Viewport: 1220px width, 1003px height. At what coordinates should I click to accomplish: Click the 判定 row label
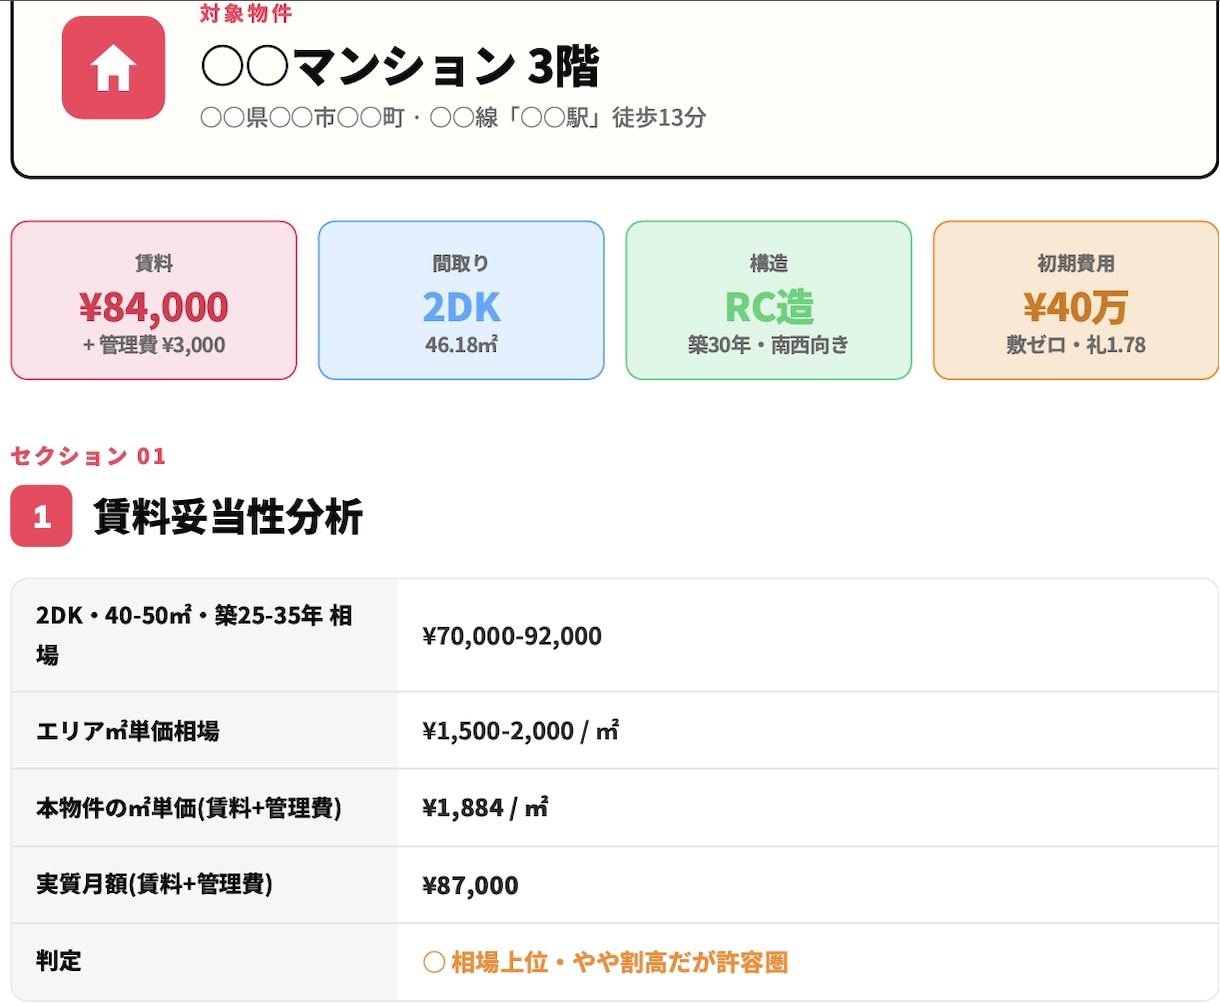pos(59,961)
